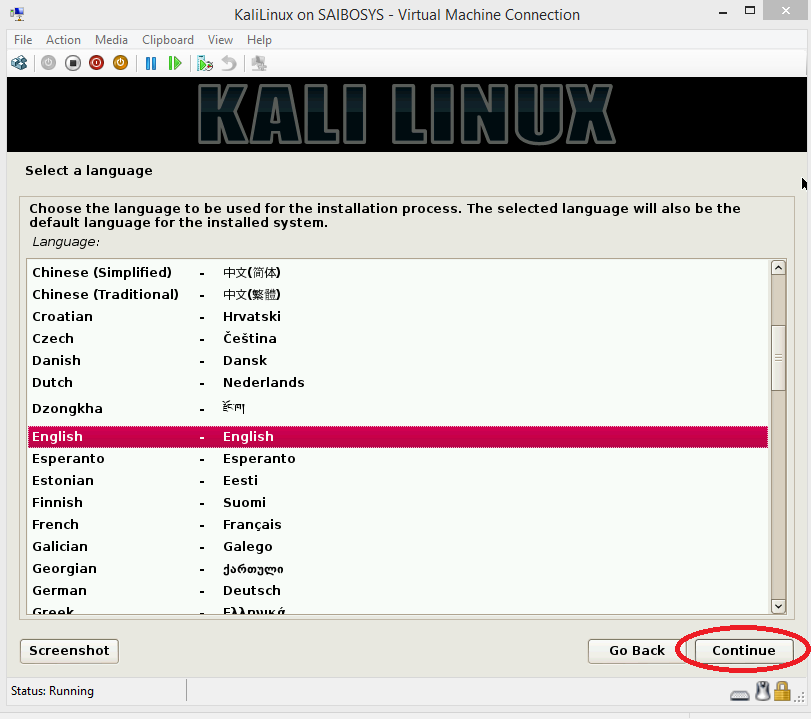Viewport: 811px width, 719px height.
Task: Choose Esperanto language row
Action: pos(398,459)
